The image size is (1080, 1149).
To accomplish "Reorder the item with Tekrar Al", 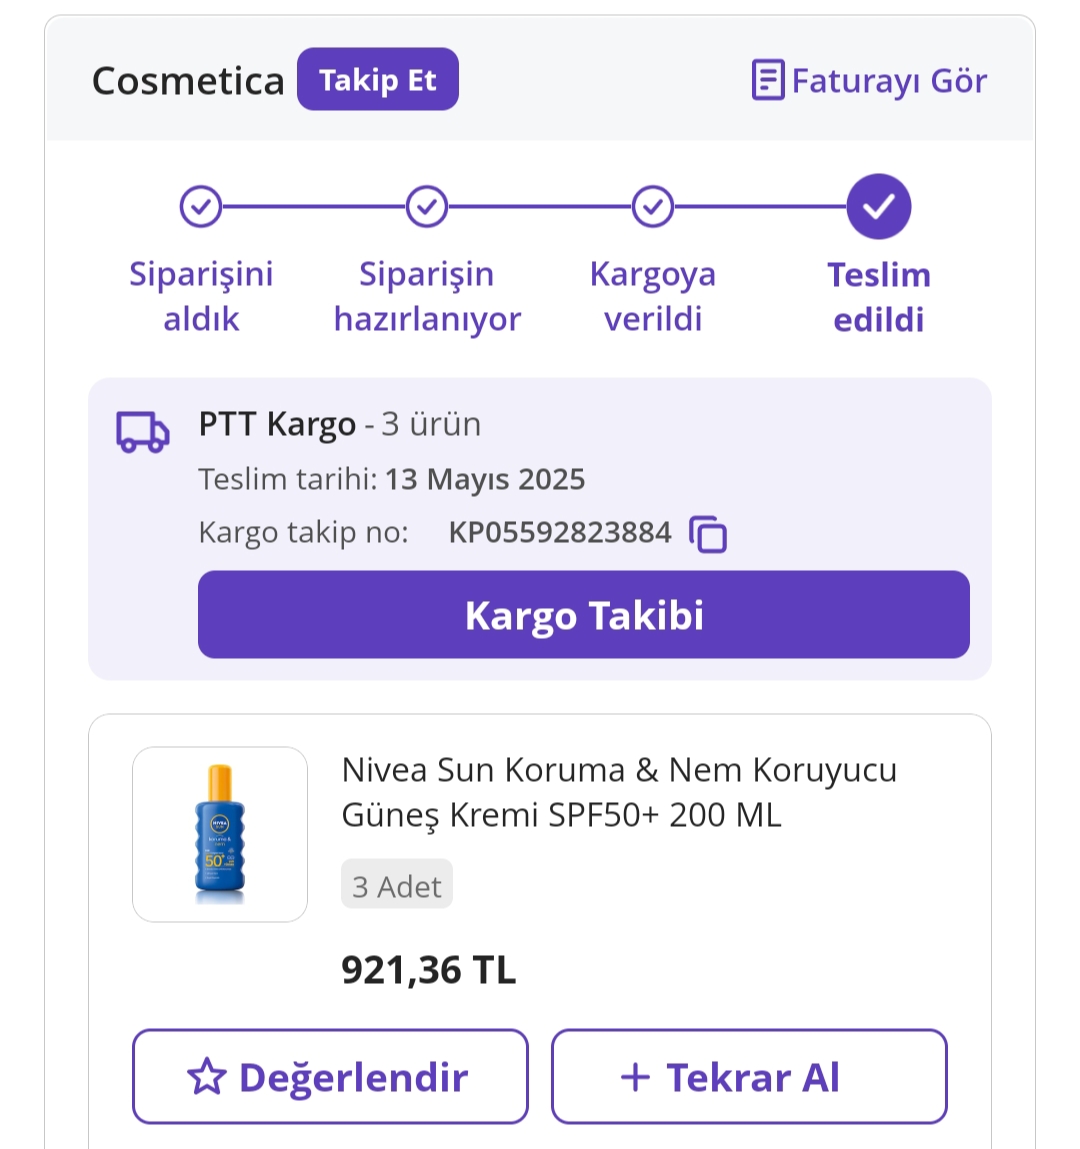I will tap(750, 1076).
